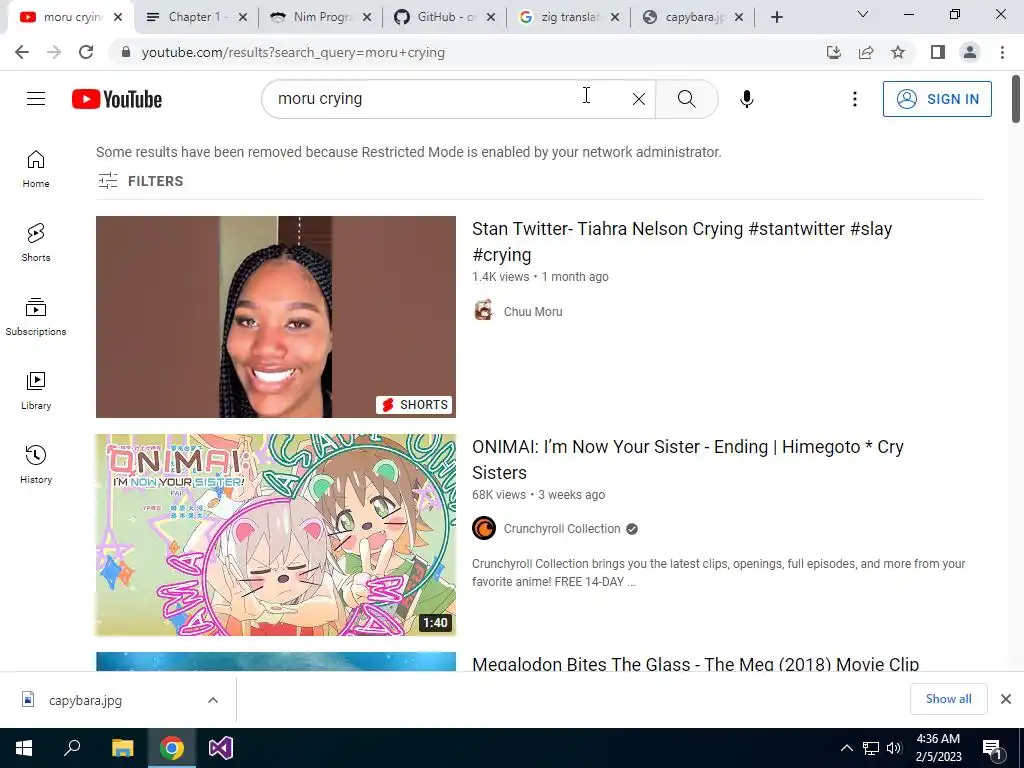Open the Chrome profile avatar
The width and height of the screenshot is (1024, 768).
click(x=970, y=52)
